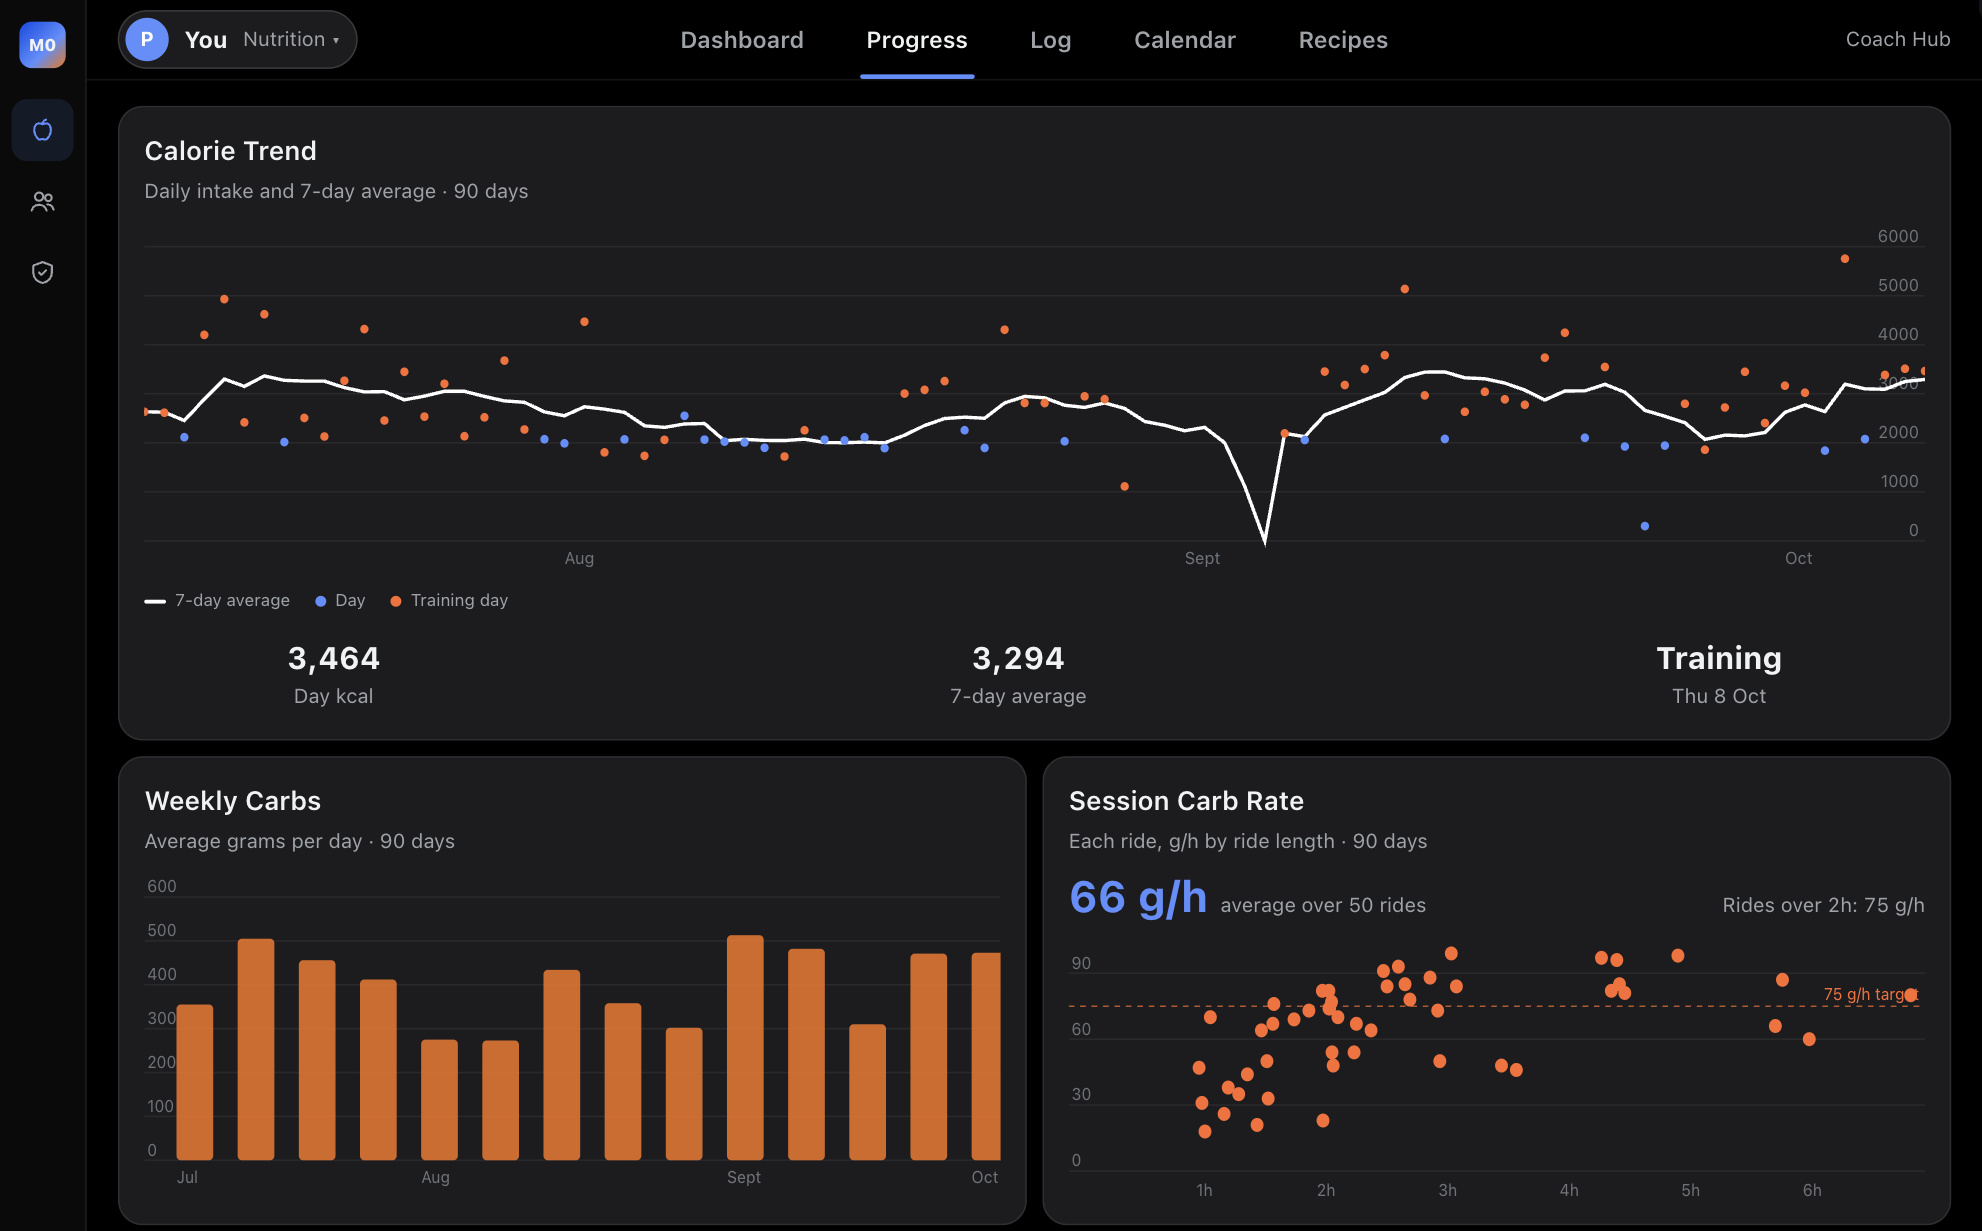Switch to the Dashboard tab
This screenshot has width=1982, height=1231.
pos(742,40)
